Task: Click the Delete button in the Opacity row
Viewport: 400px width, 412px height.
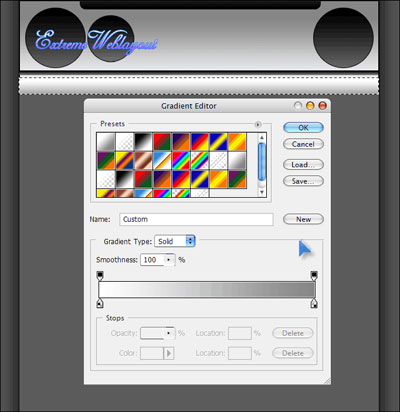Action: (293, 333)
